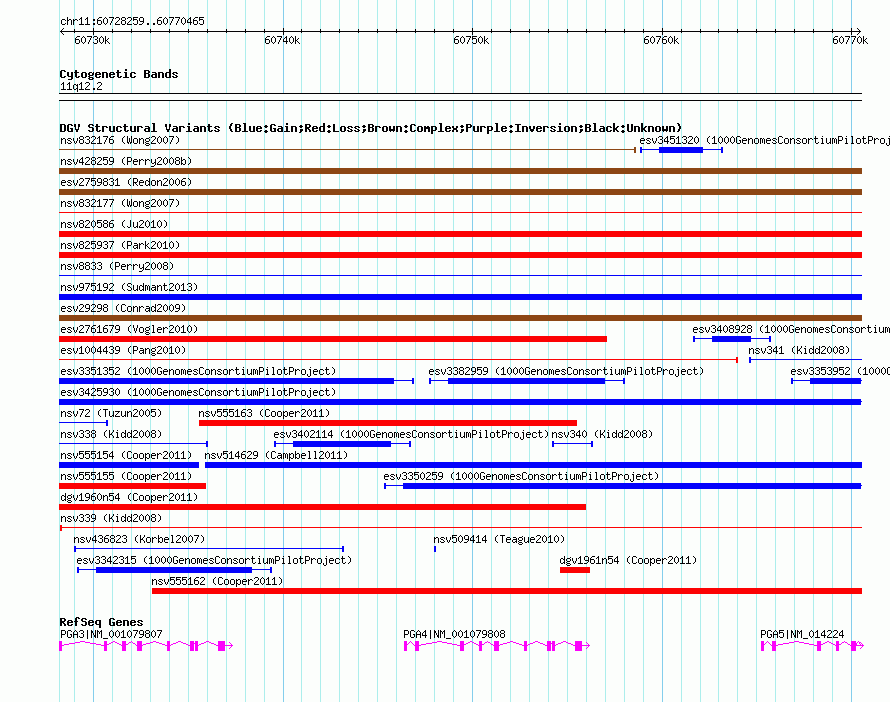Click the nsv825937 (Park2010) label
The height and width of the screenshot is (702, 890).
[120, 245]
